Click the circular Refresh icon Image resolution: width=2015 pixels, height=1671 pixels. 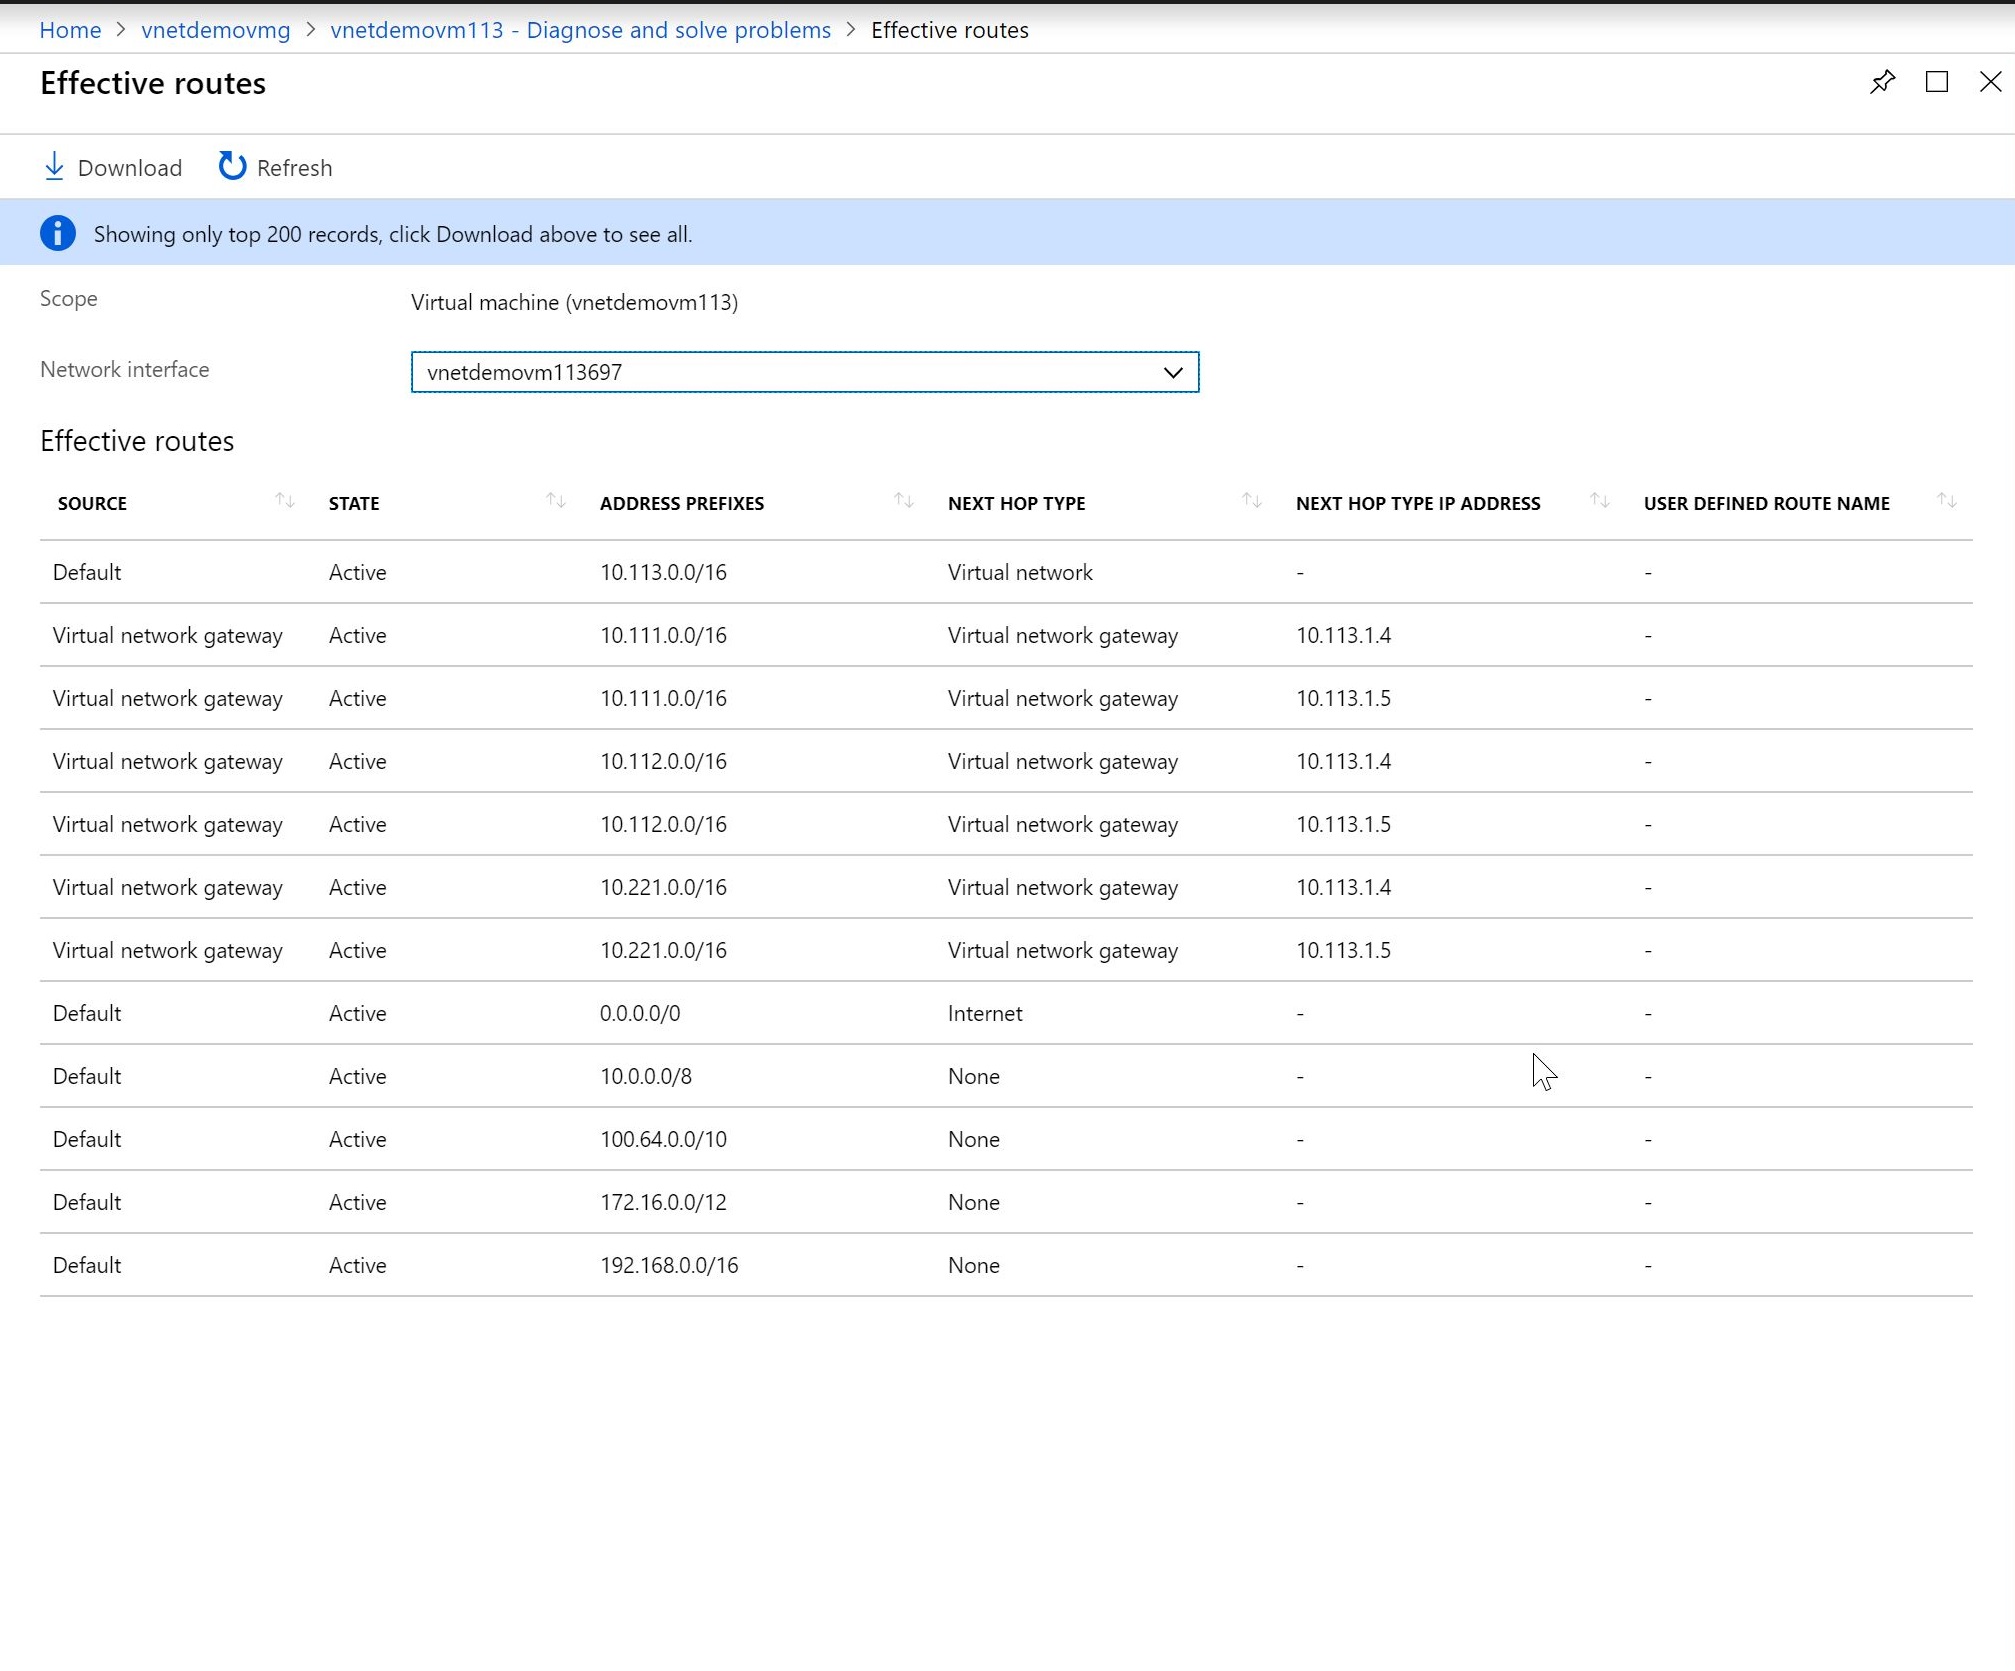pos(232,166)
